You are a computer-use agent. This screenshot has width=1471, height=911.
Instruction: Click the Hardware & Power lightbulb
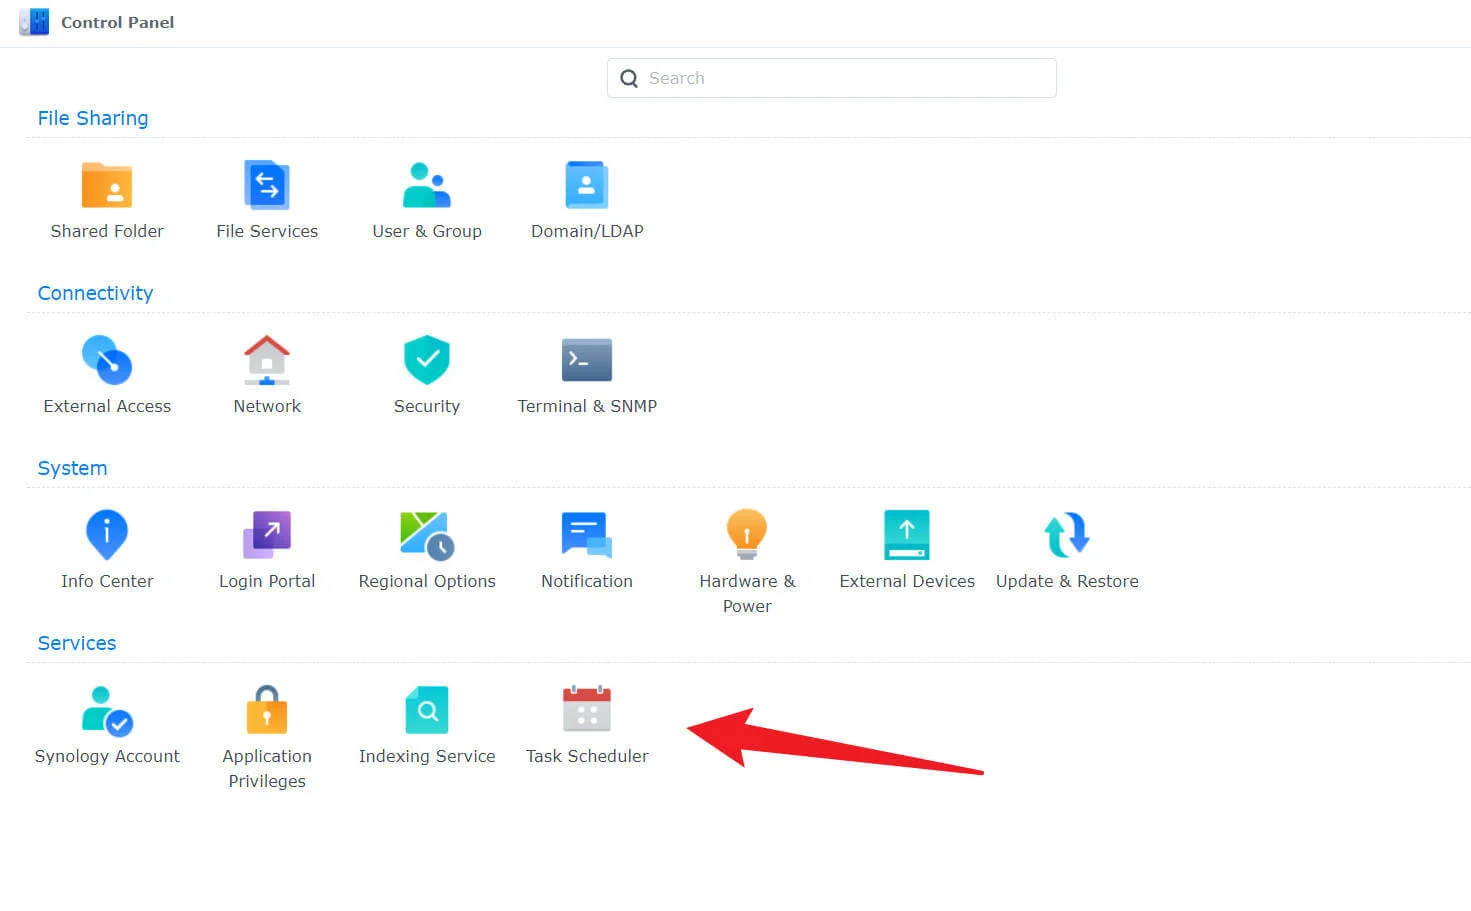(747, 534)
